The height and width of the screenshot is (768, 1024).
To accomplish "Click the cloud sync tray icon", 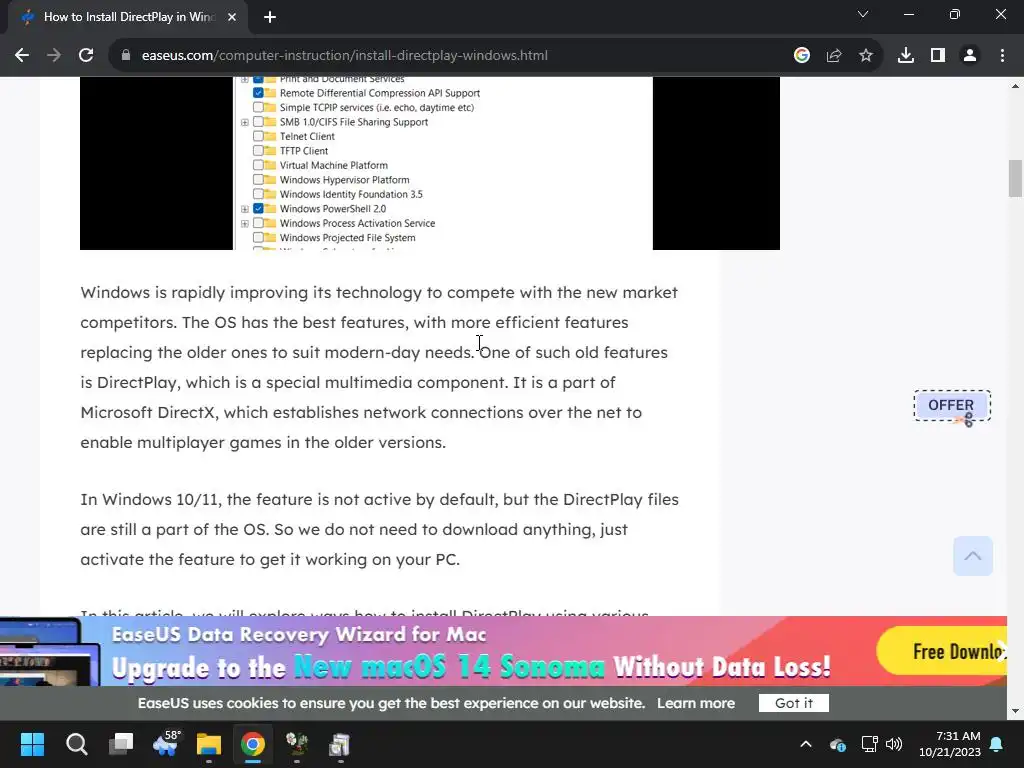I will 838,744.
